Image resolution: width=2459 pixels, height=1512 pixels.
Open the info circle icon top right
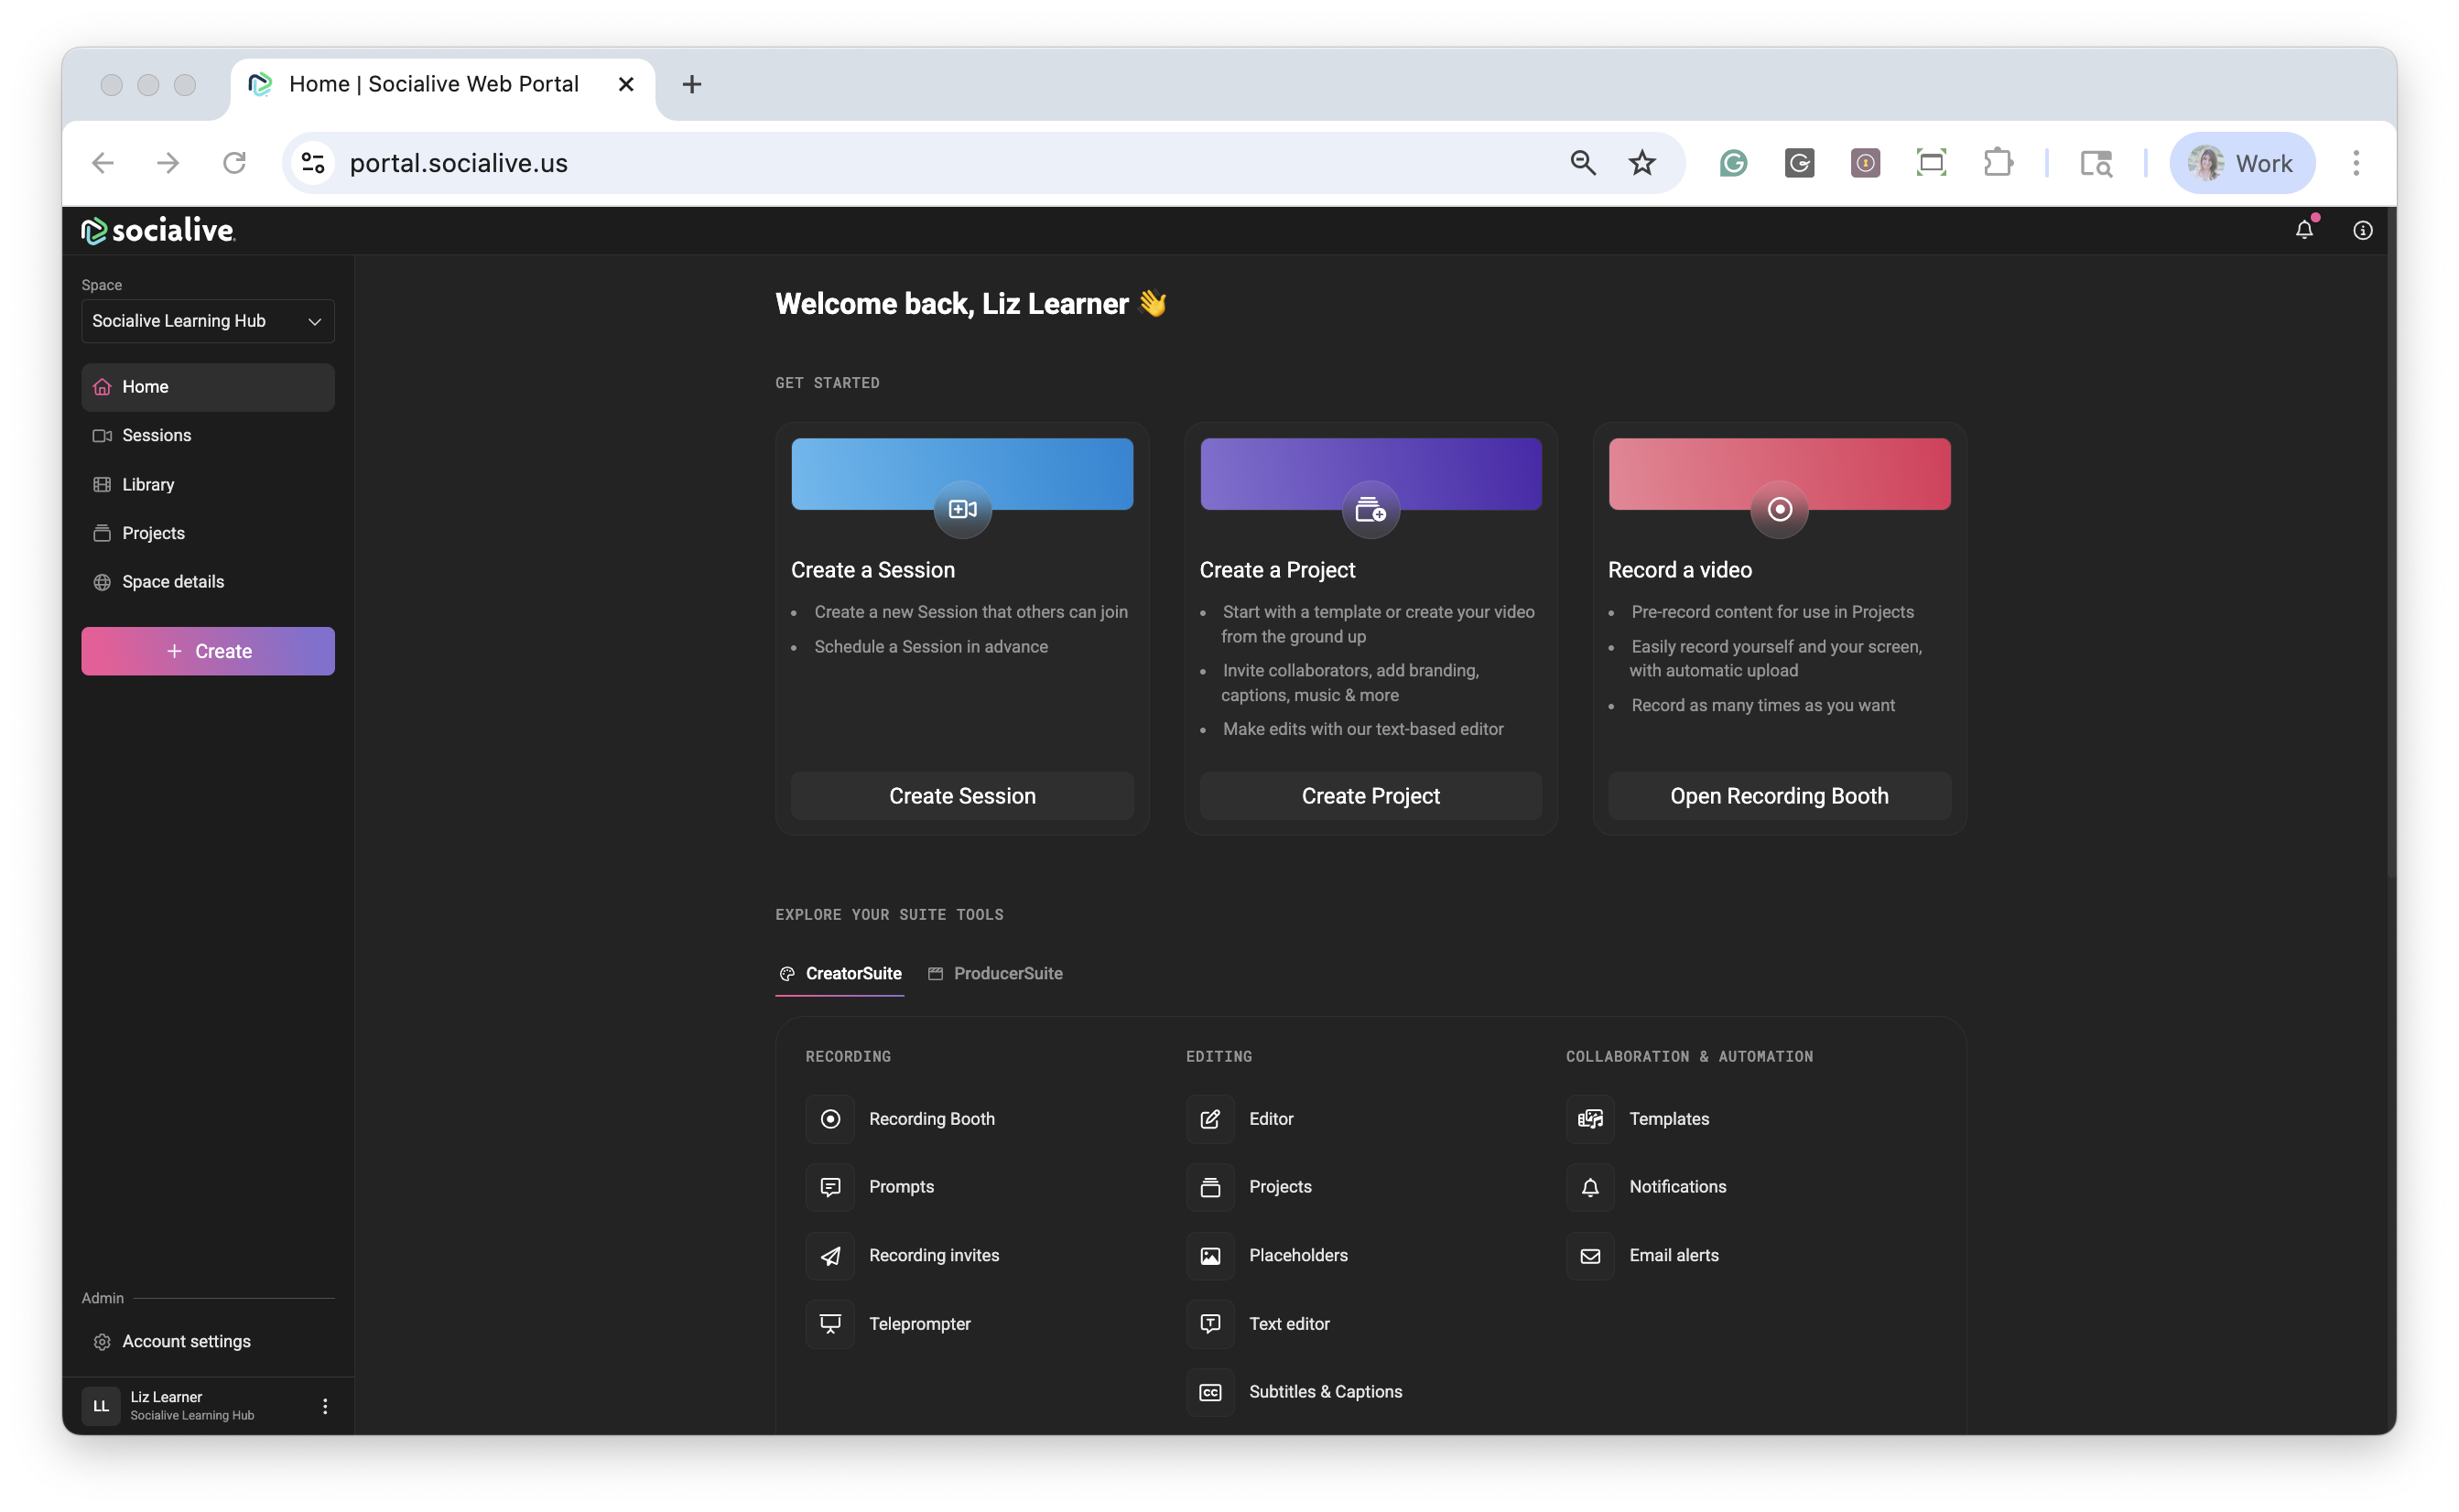(x=2362, y=231)
